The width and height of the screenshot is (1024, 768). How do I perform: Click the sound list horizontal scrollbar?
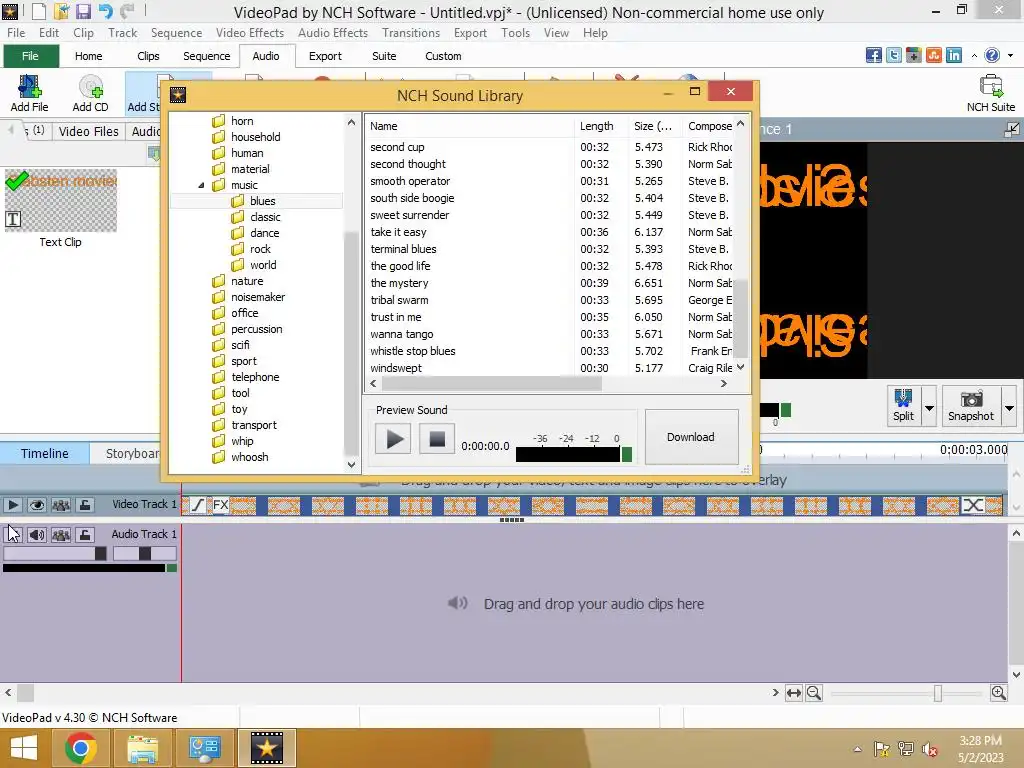click(x=491, y=384)
